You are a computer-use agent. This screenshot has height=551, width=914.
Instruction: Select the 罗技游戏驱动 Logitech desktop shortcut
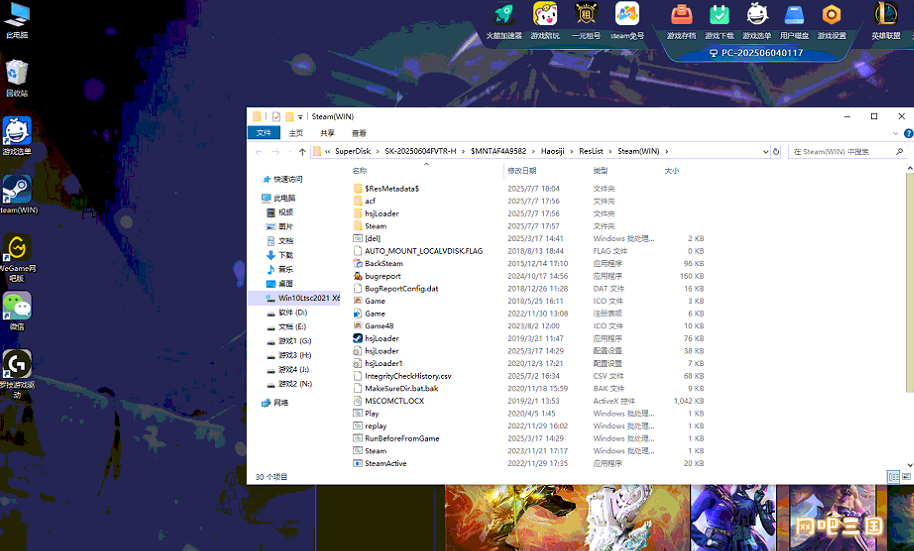click(x=17, y=374)
